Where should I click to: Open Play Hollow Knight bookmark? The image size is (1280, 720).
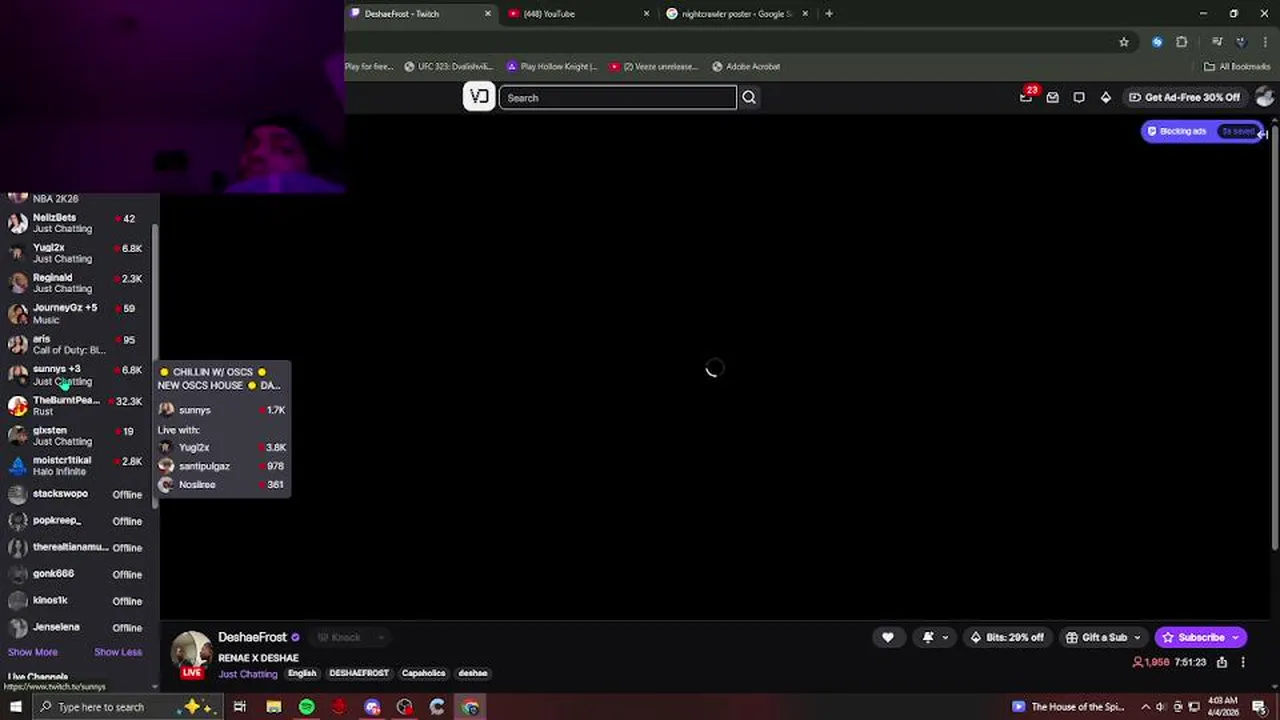552,66
